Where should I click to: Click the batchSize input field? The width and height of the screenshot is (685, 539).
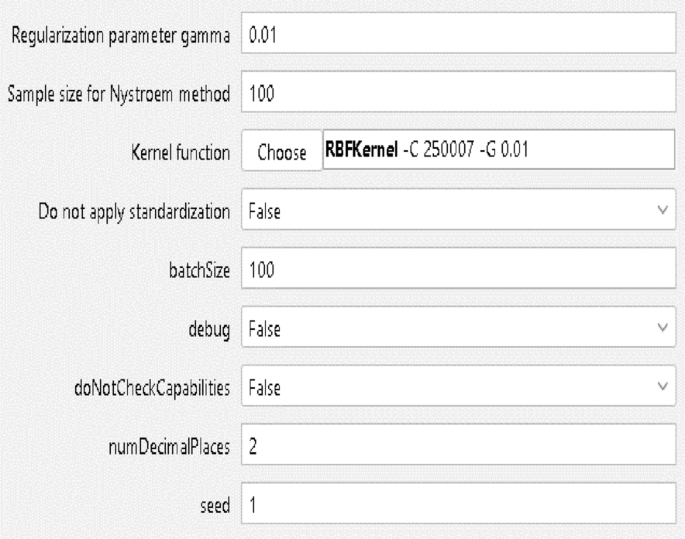tap(458, 270)
